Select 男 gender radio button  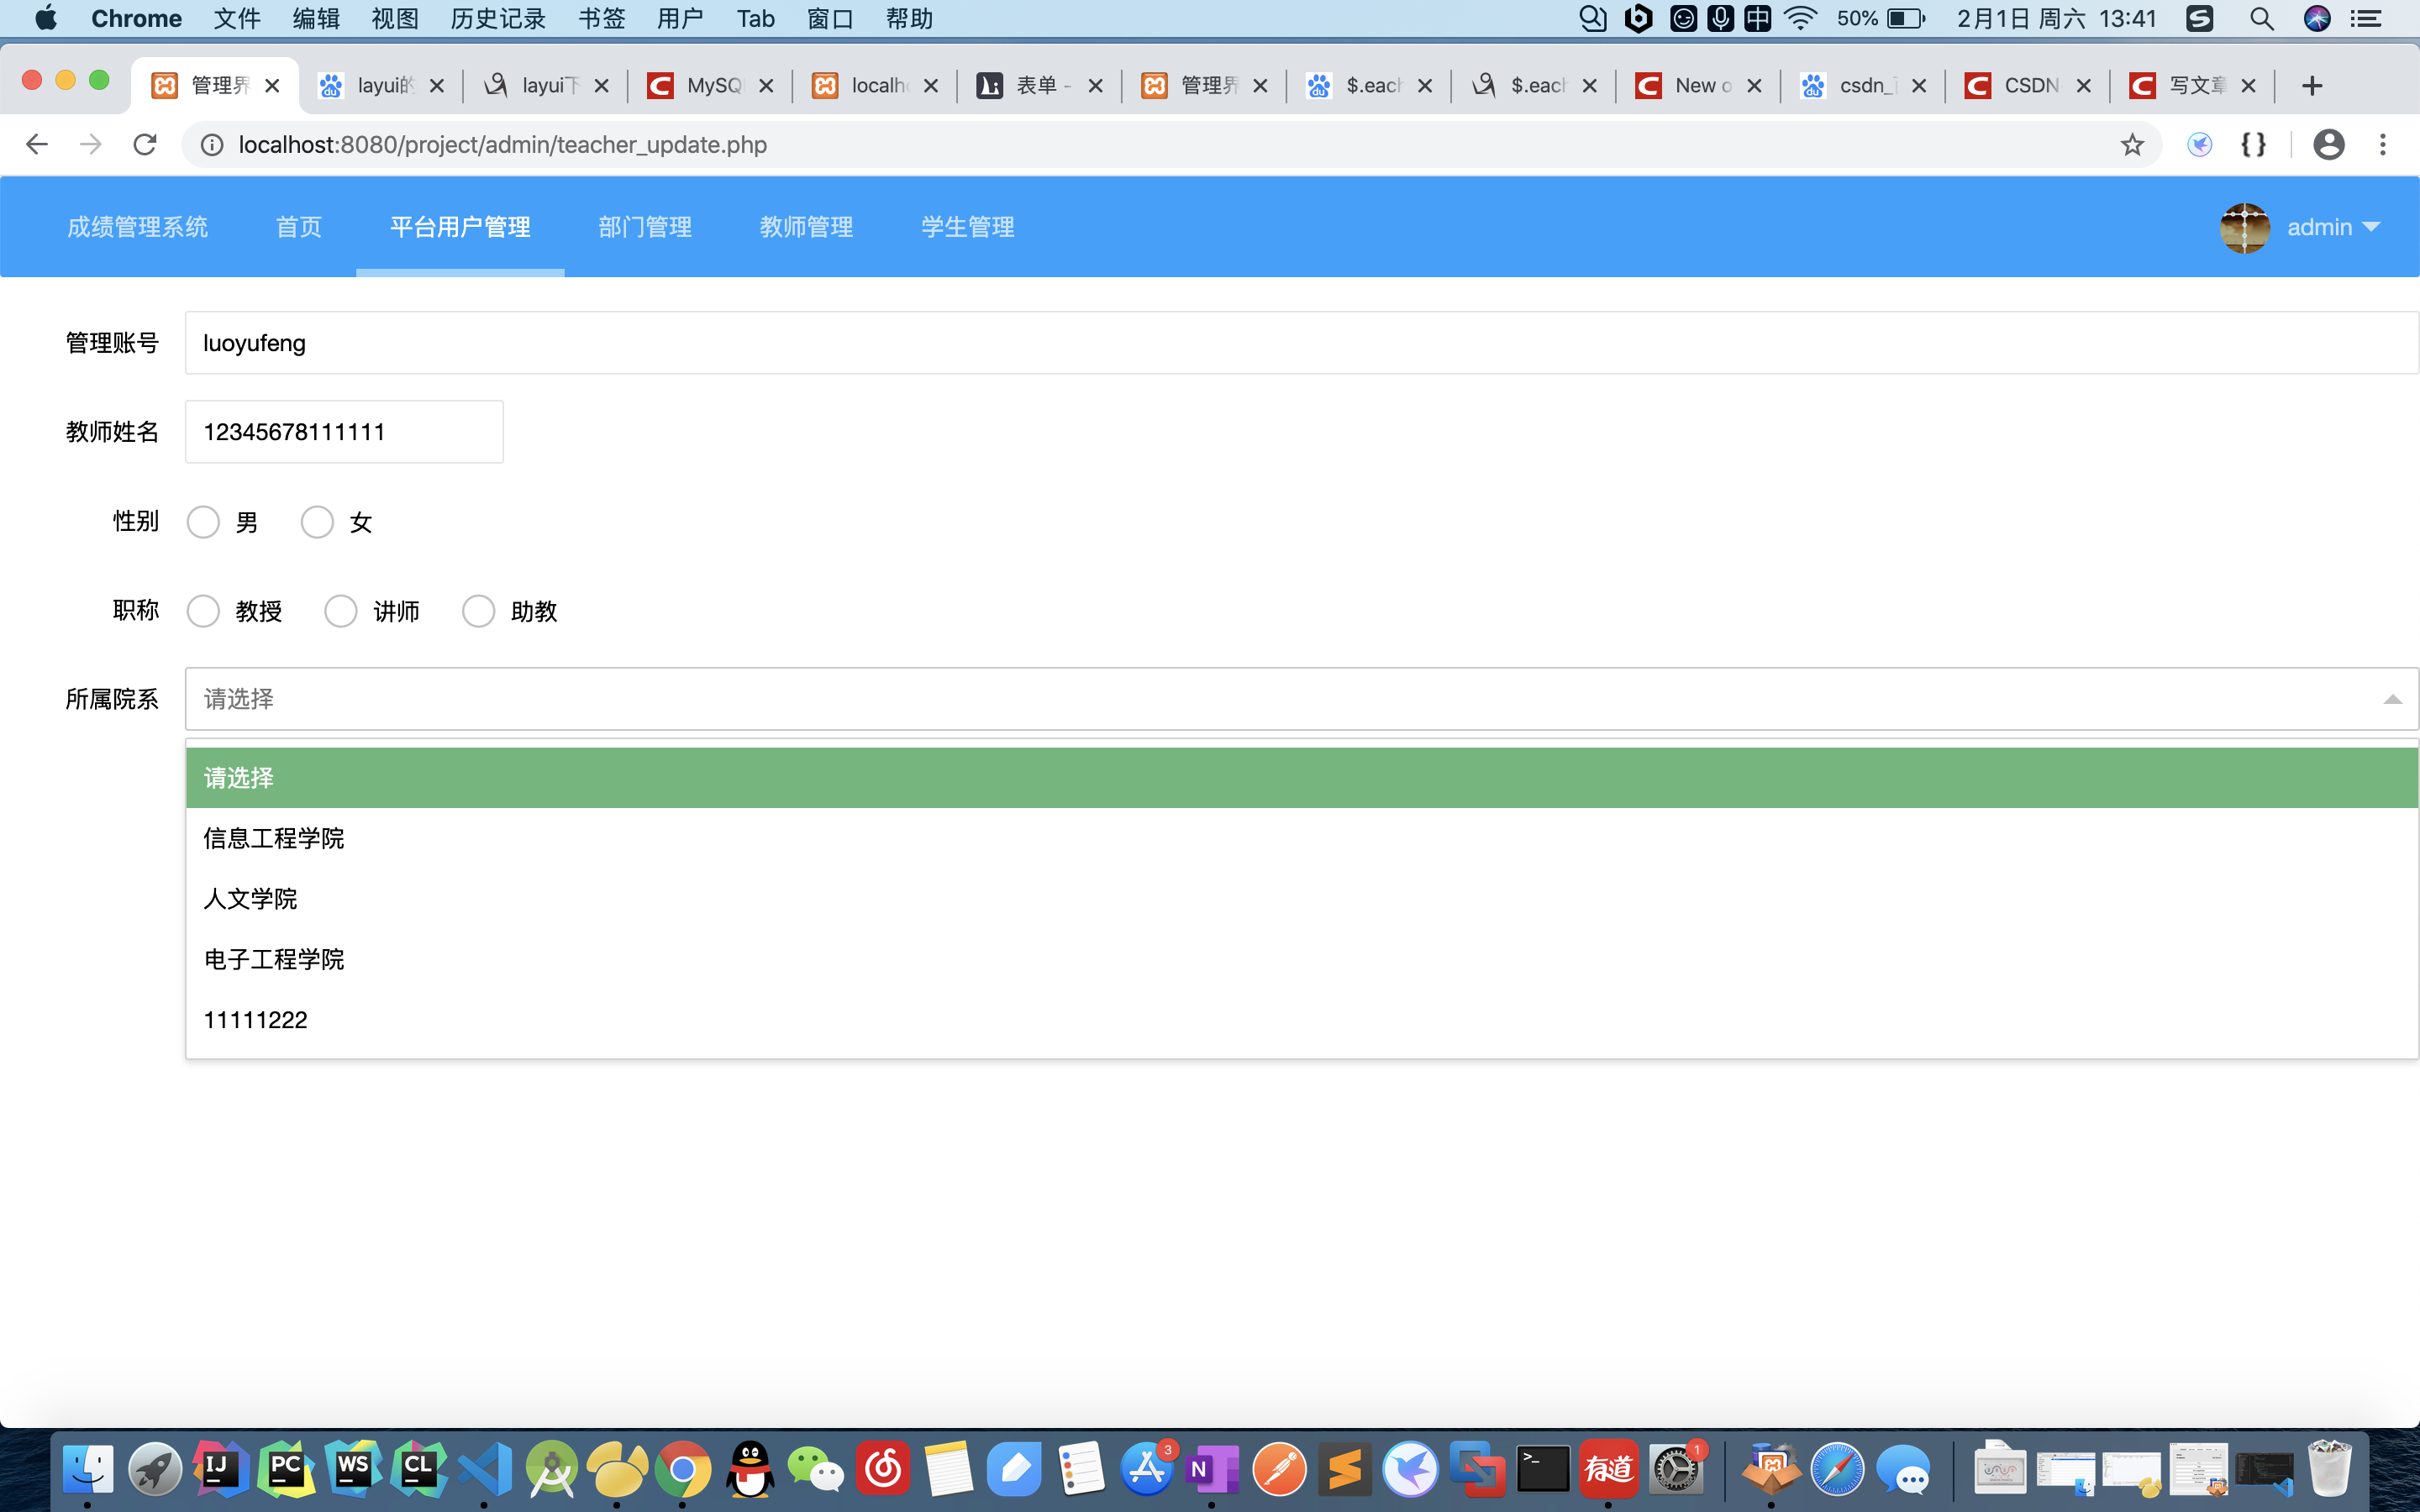[x=204, y=521]
